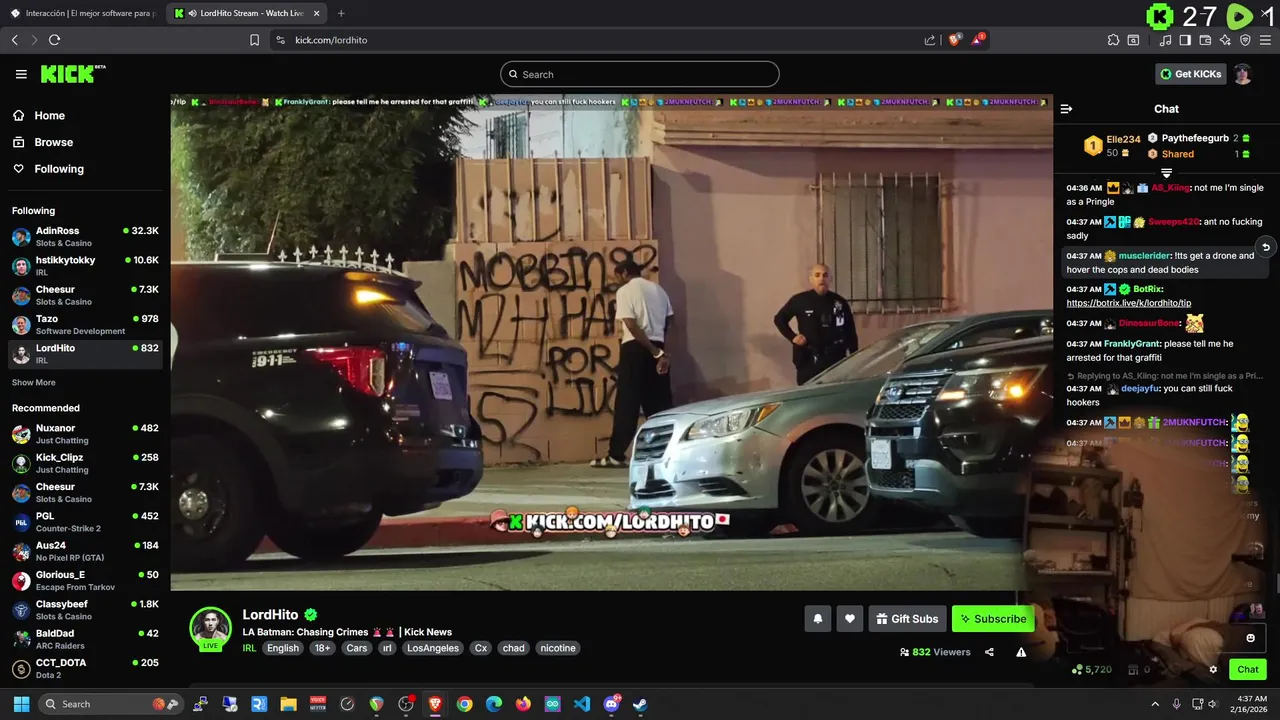Open the Kick hamburger menu

tap(21, 74)
